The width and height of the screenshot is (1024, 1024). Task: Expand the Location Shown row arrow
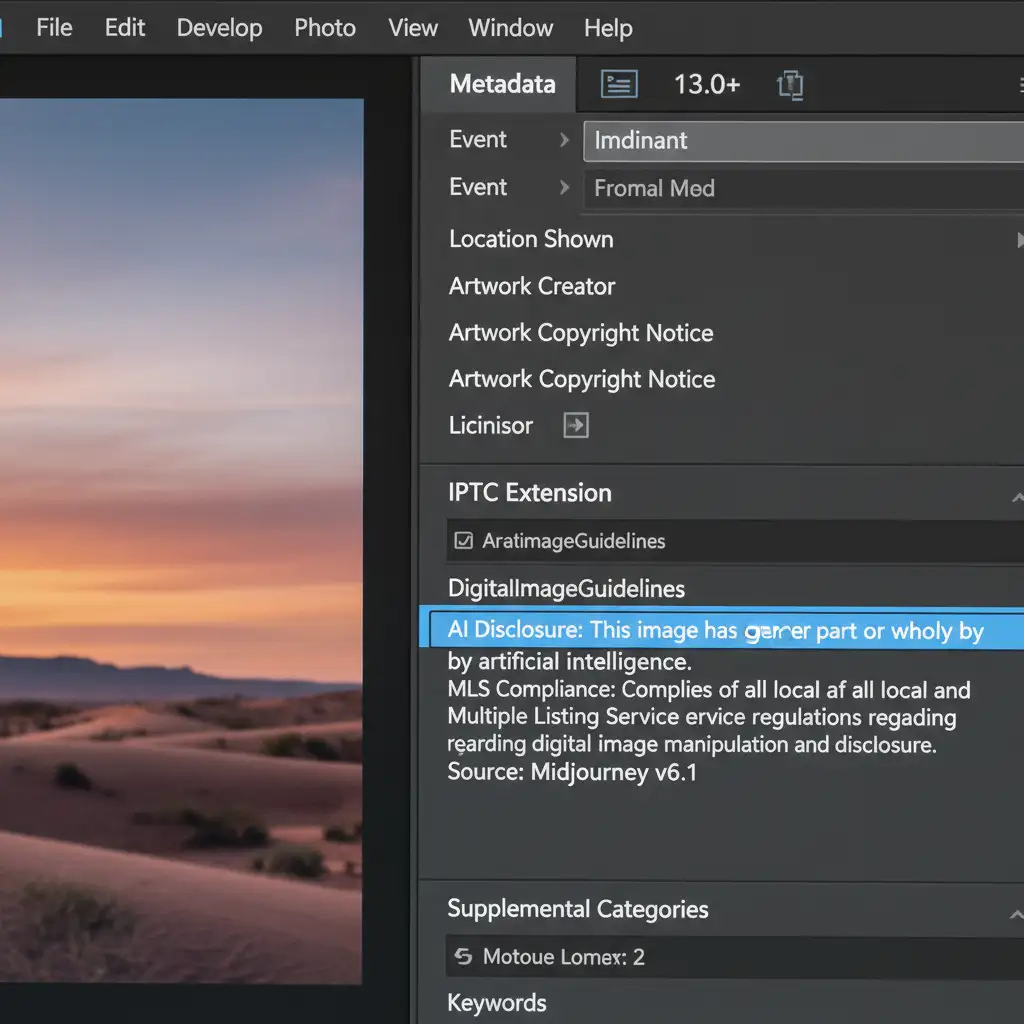click(1019, 240)
